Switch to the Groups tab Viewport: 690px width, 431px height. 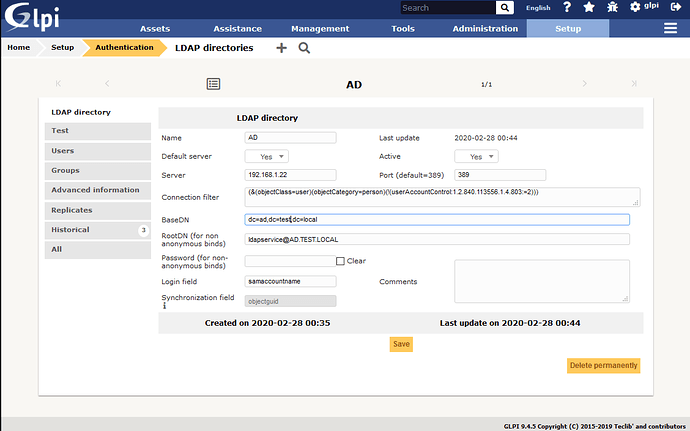pyautogui.click(x=98, y=171)
